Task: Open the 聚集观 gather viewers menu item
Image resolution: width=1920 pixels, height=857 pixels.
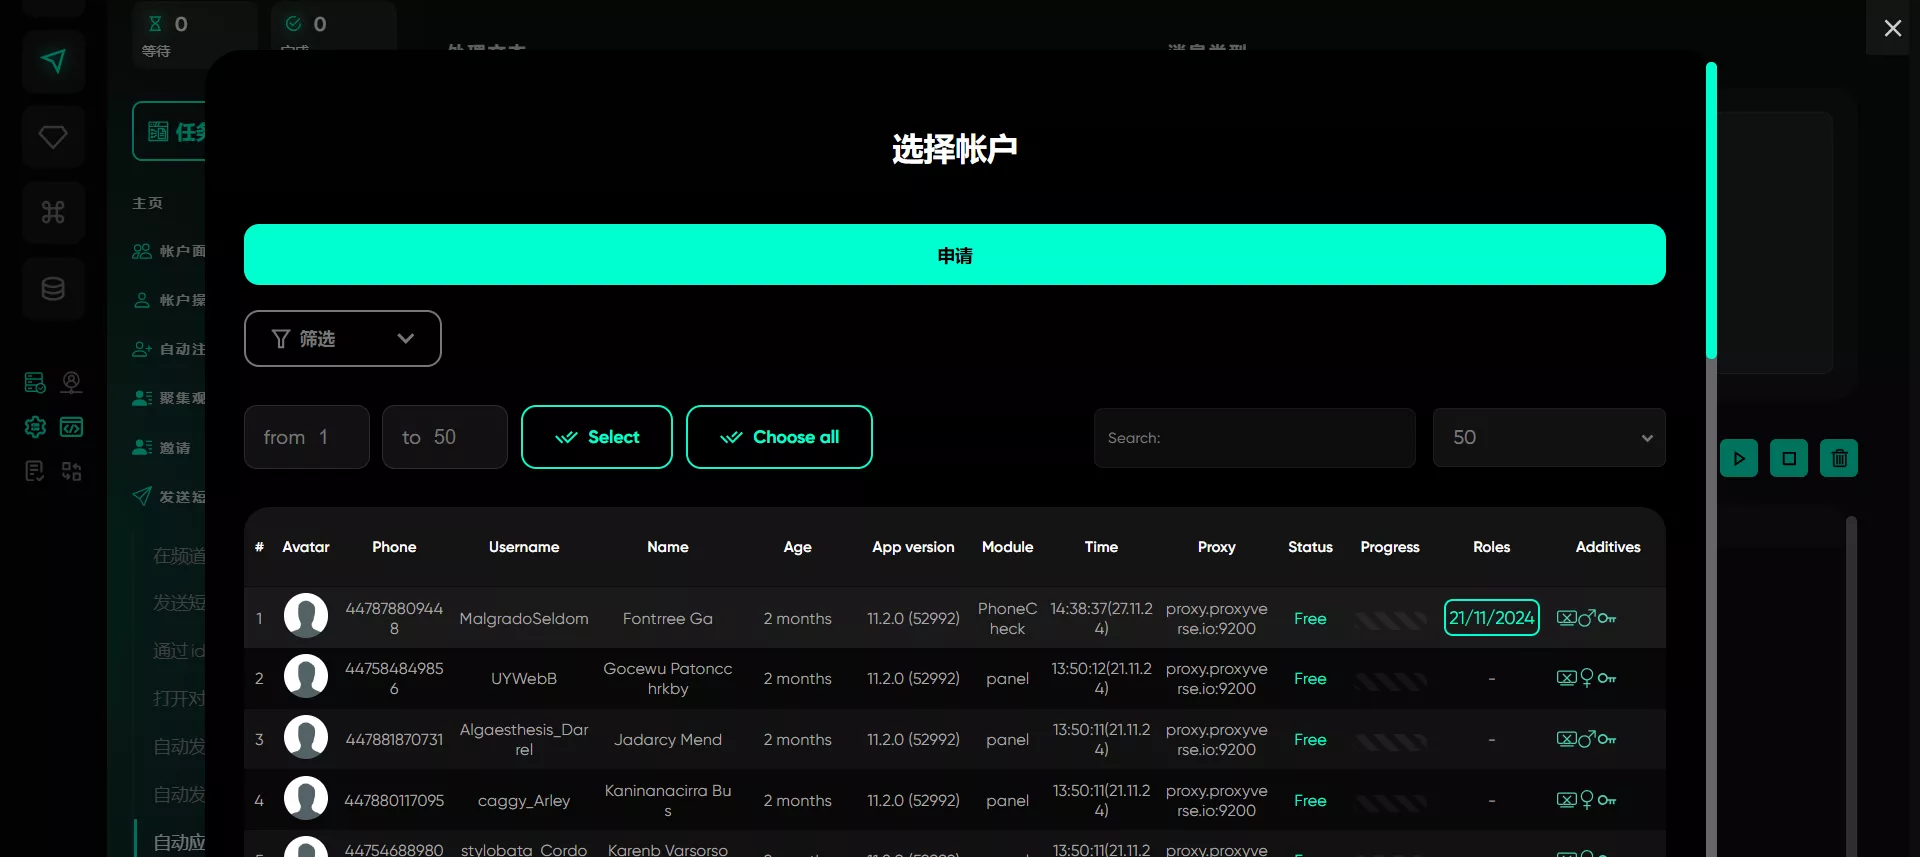Action: [x=169, y=398]
